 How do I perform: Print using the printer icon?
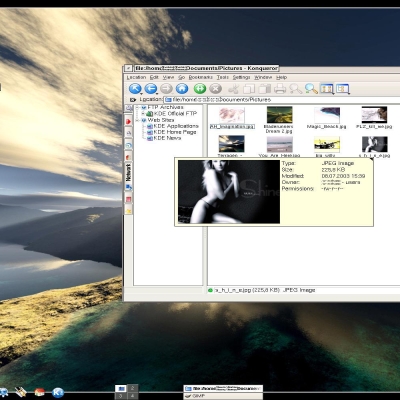click(x=280, y=89)
